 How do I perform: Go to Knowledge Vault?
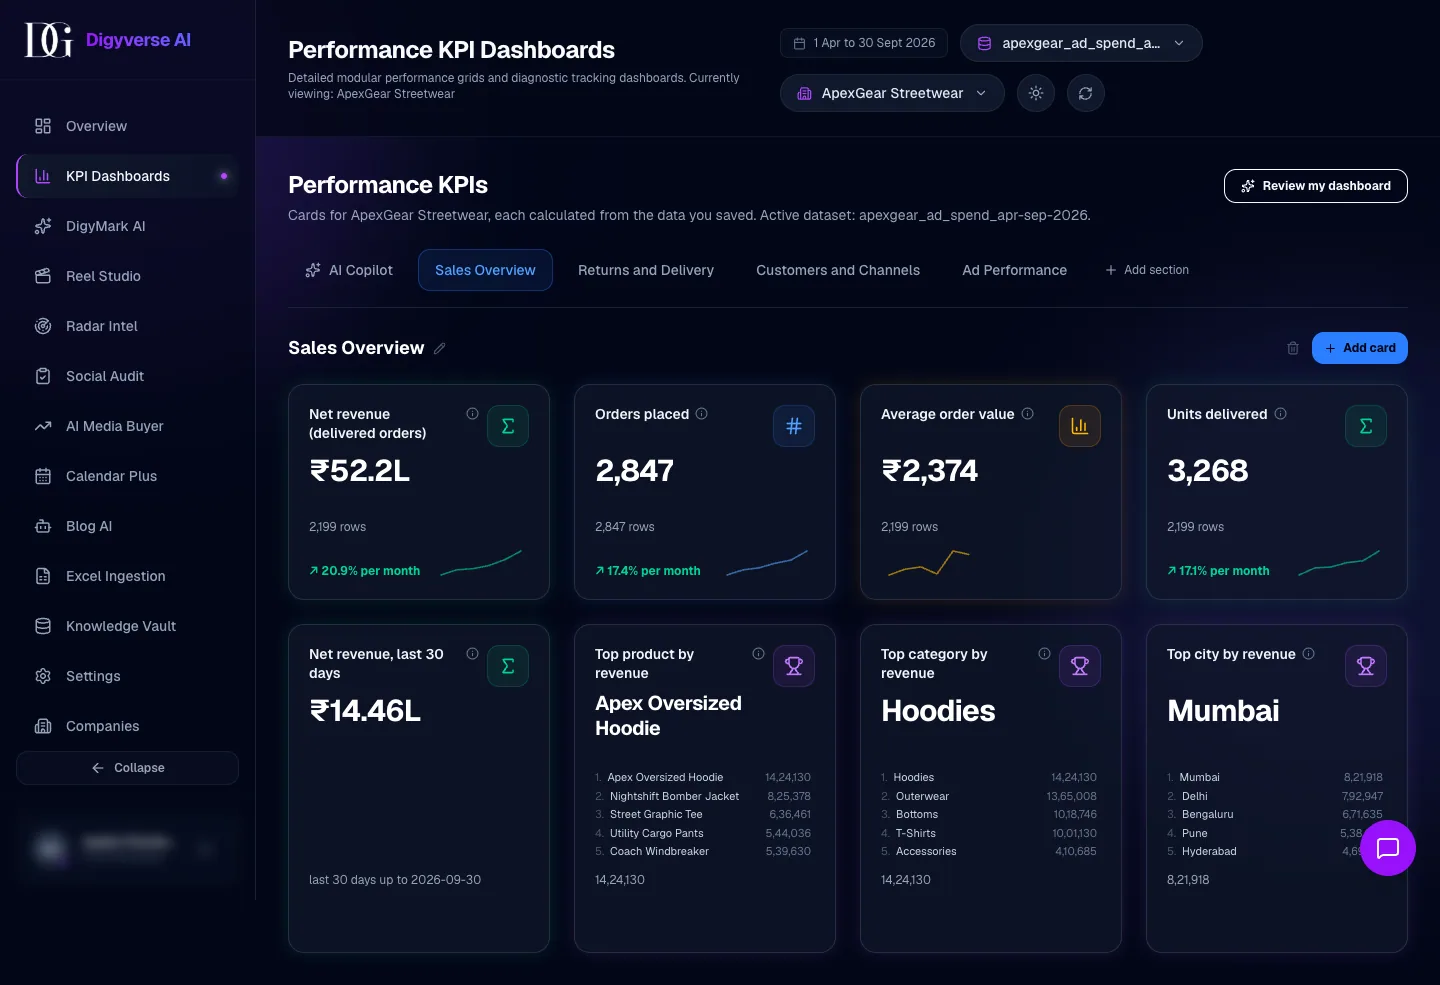tap(127, 626)
